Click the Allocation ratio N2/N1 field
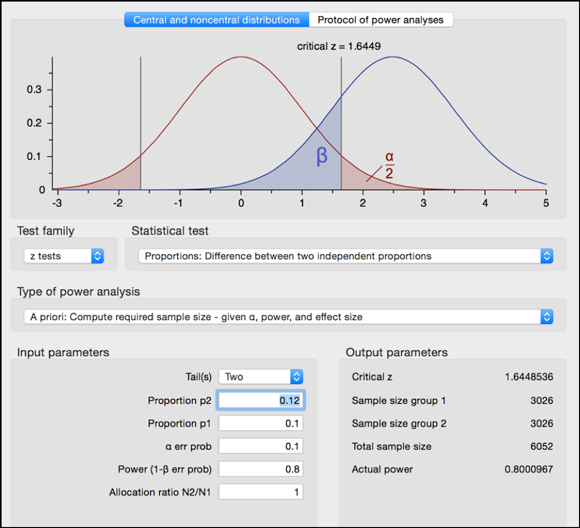Image resolution: width=580 pixels, height=528 pixels. pos(261,492)
